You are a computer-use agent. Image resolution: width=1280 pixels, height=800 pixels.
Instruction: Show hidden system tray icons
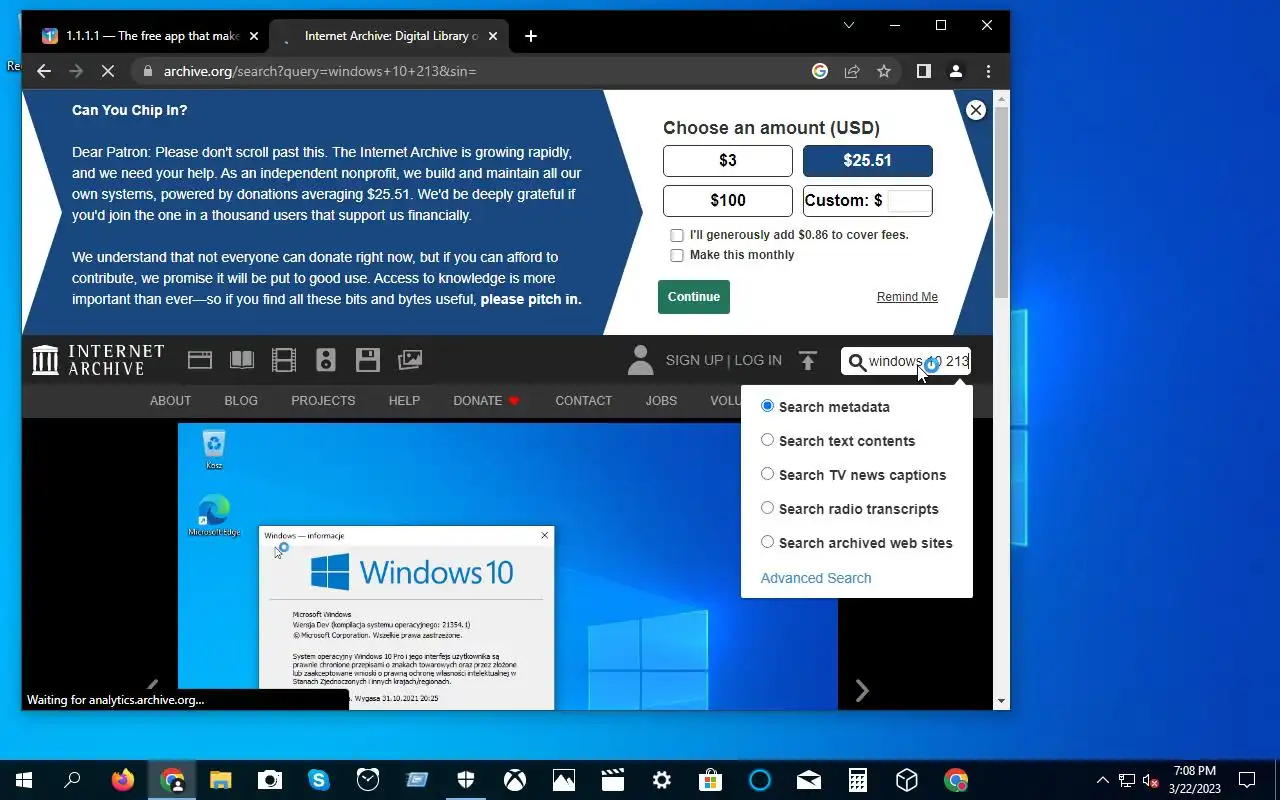[1103, 780]
